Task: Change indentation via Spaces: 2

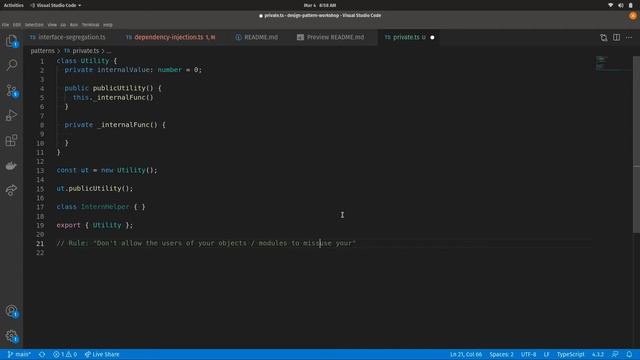Action: click(x=502, y=354)
